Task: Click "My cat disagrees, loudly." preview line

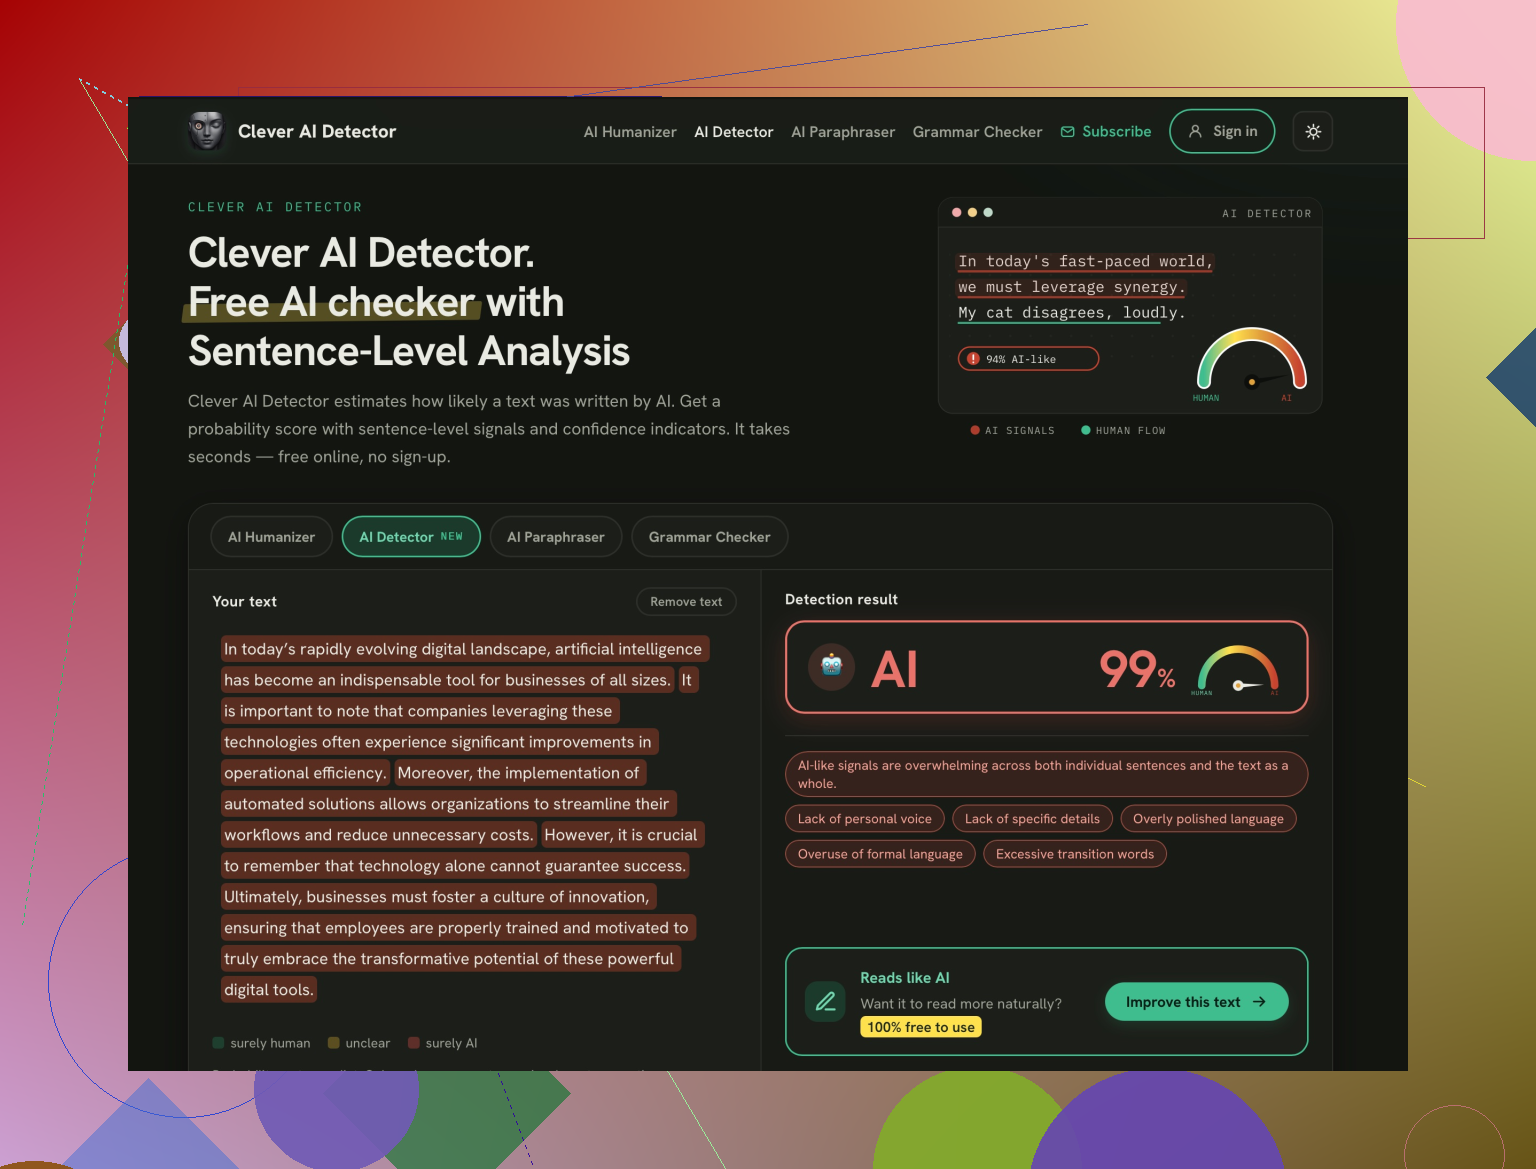Action: (1071, 313)
